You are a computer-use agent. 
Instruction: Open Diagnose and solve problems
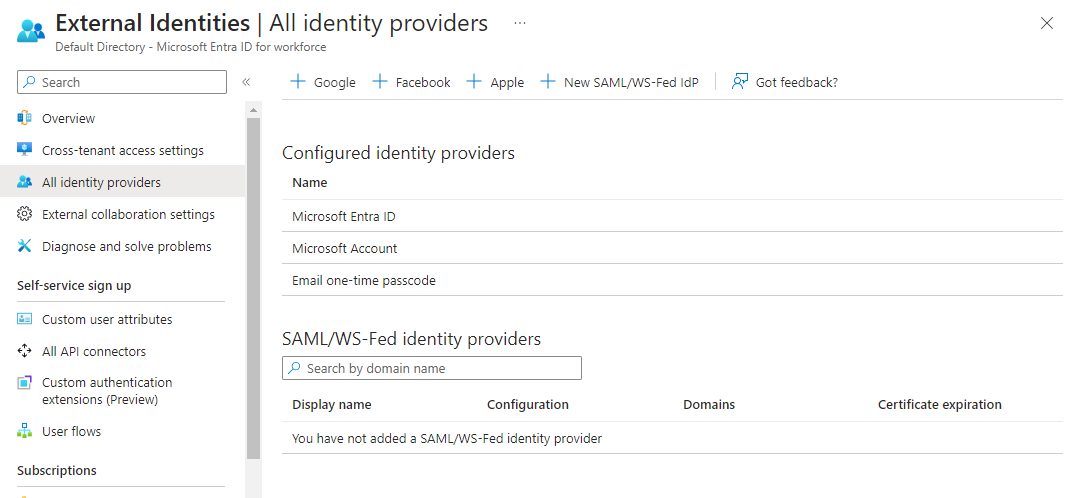(x=127, y=246)
